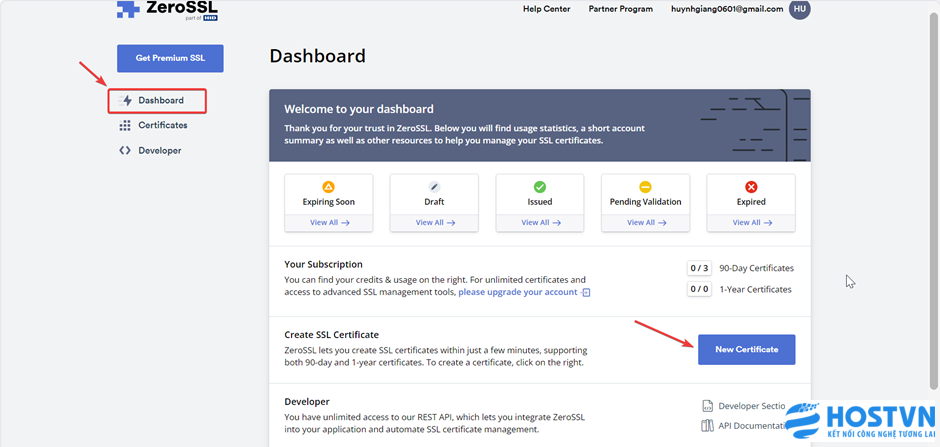The image size is (940, 447).
Task: View All under Pending Validation
Action: point(646,222)
